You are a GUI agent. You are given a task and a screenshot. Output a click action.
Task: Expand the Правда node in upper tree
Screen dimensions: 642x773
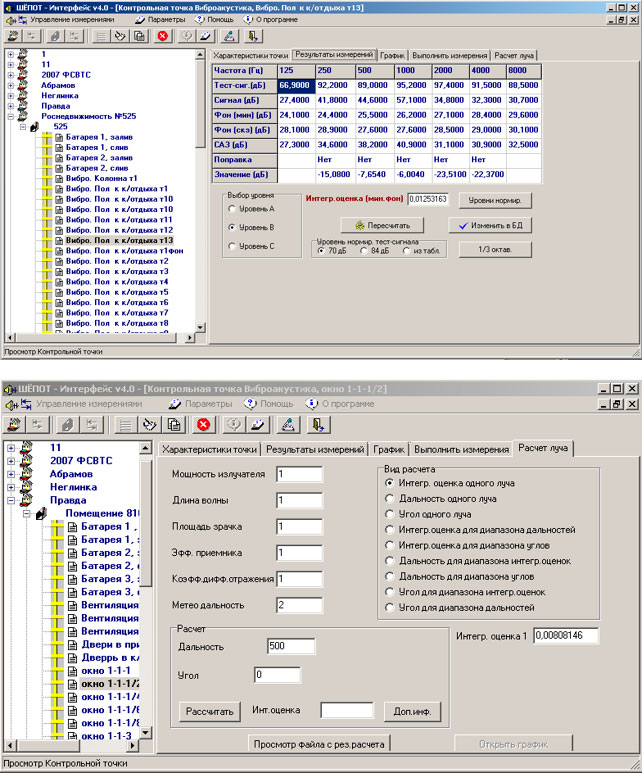[x=11, y=106]
